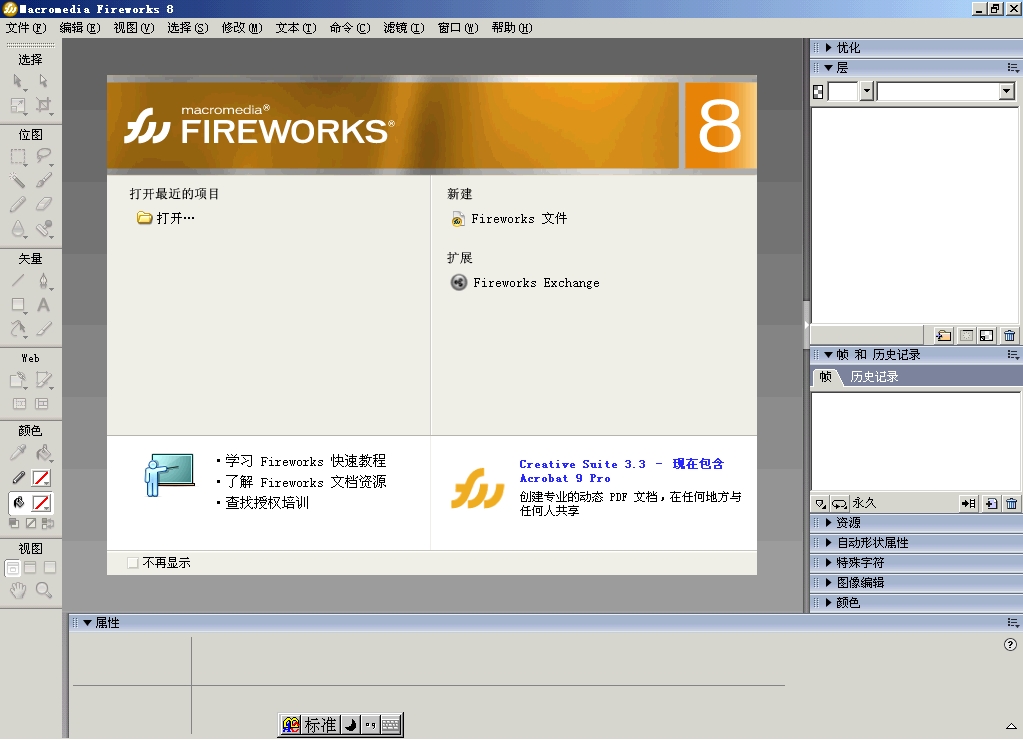Choose the vector Line tool
Viewport: 1023px width, 740px height.
18,281
